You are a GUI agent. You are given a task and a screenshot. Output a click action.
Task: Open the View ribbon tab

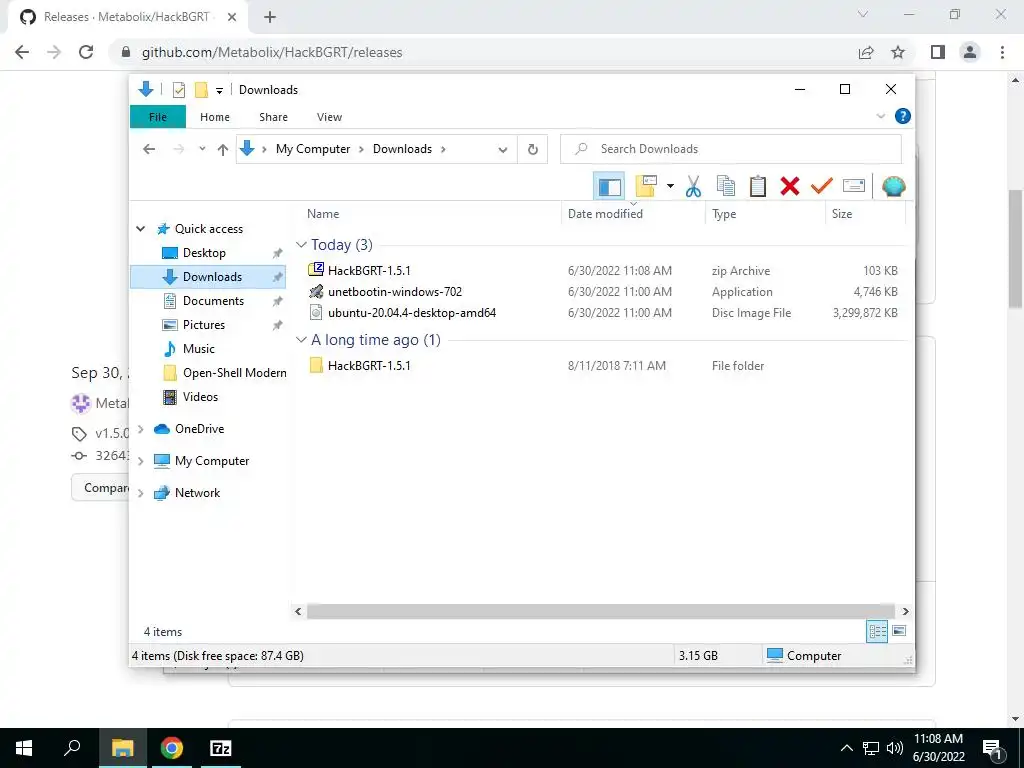coord(329,117)
